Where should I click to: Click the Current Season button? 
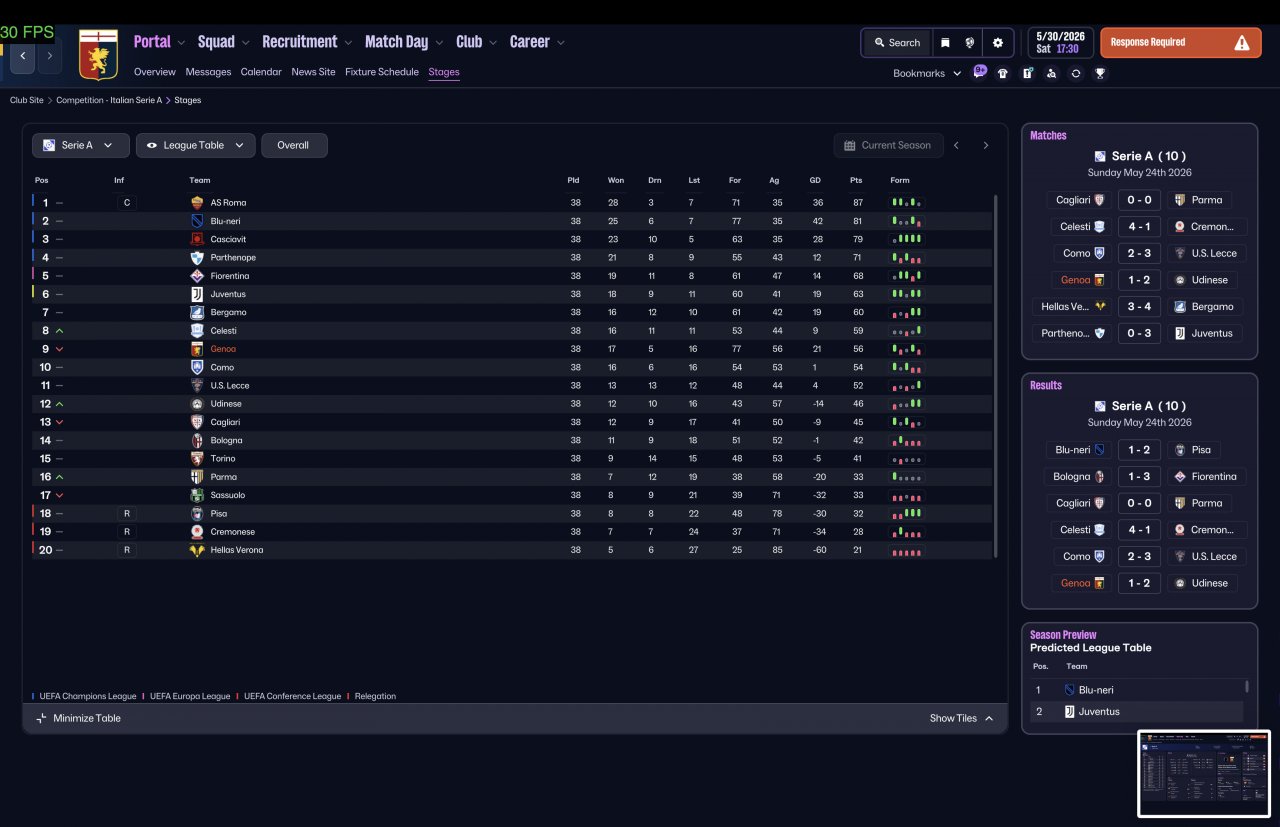coord(887,145)
